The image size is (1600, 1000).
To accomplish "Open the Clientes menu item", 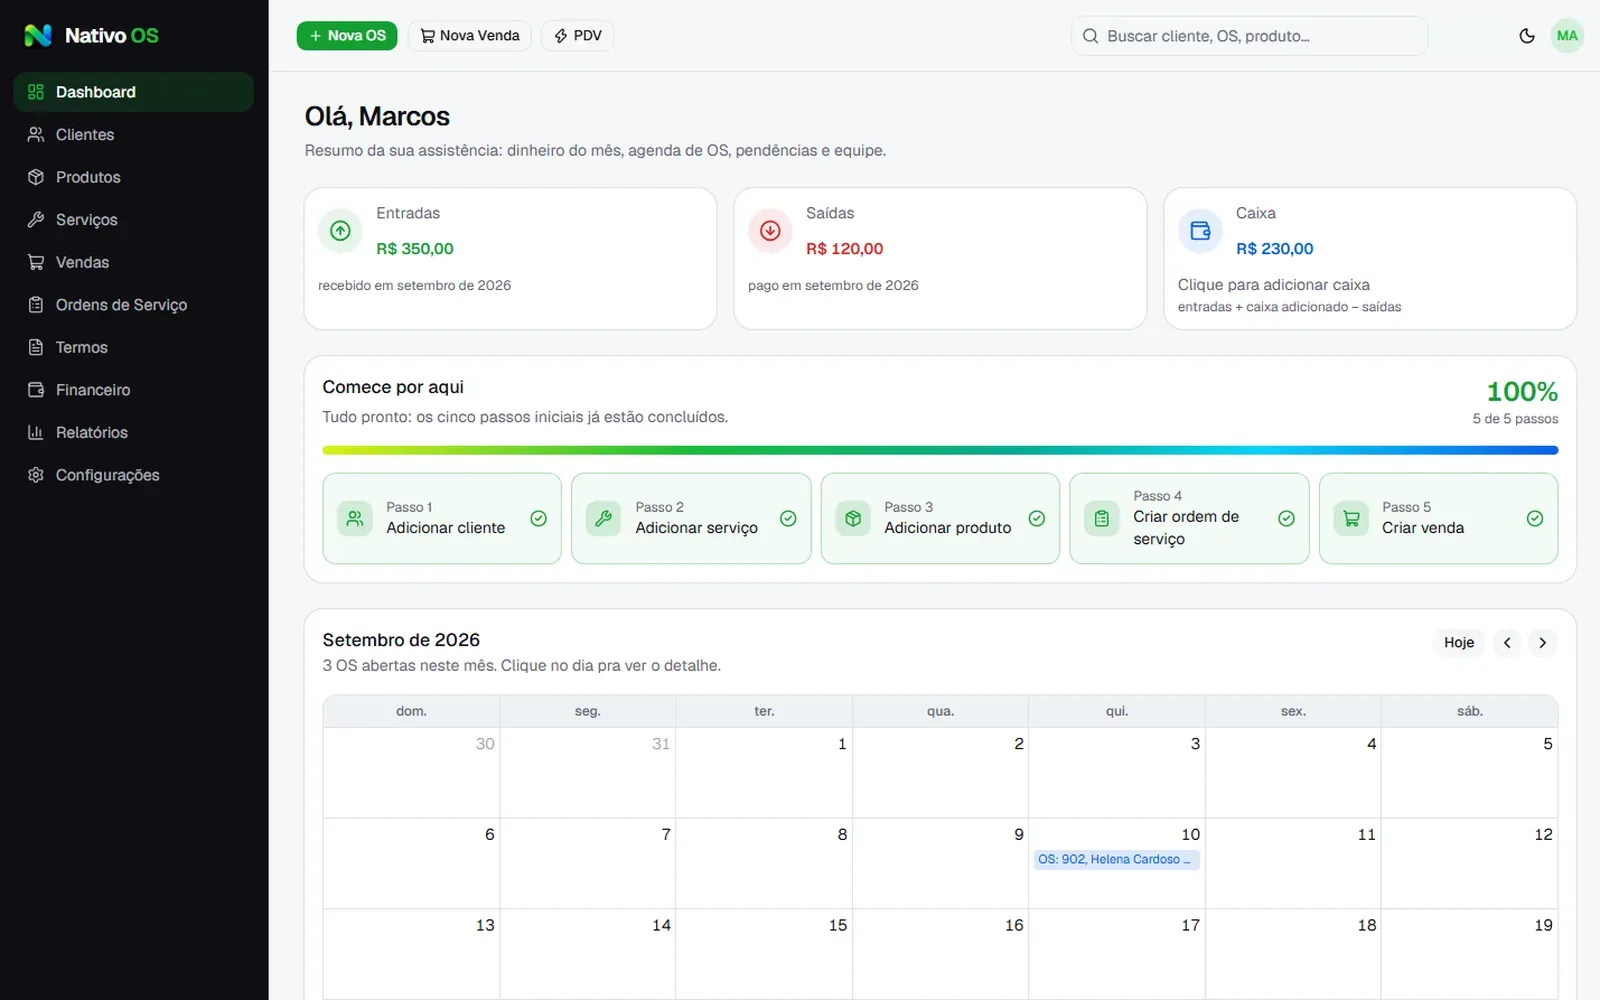I will coord(134,134).
